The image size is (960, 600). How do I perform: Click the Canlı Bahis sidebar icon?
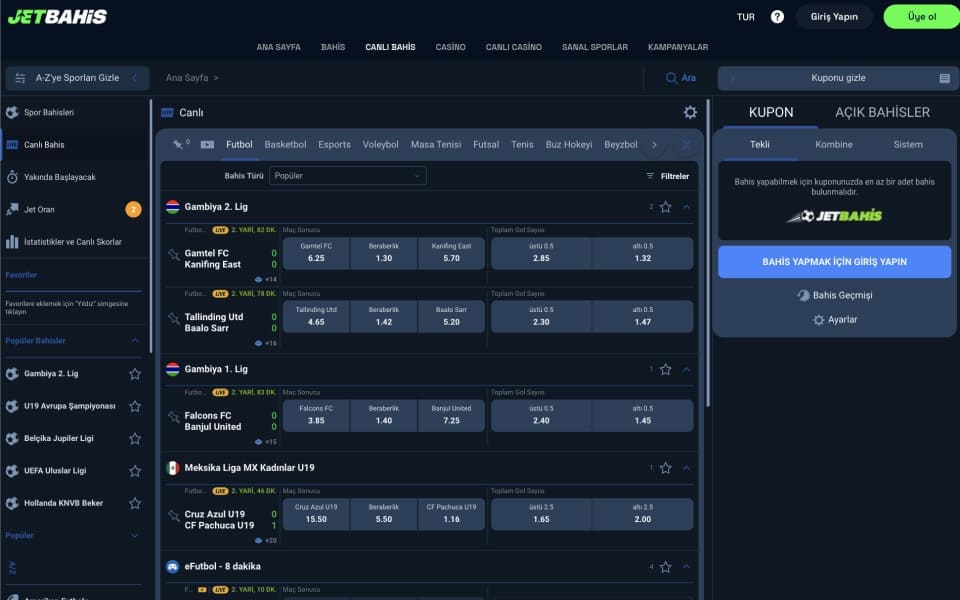click(12, 144)
